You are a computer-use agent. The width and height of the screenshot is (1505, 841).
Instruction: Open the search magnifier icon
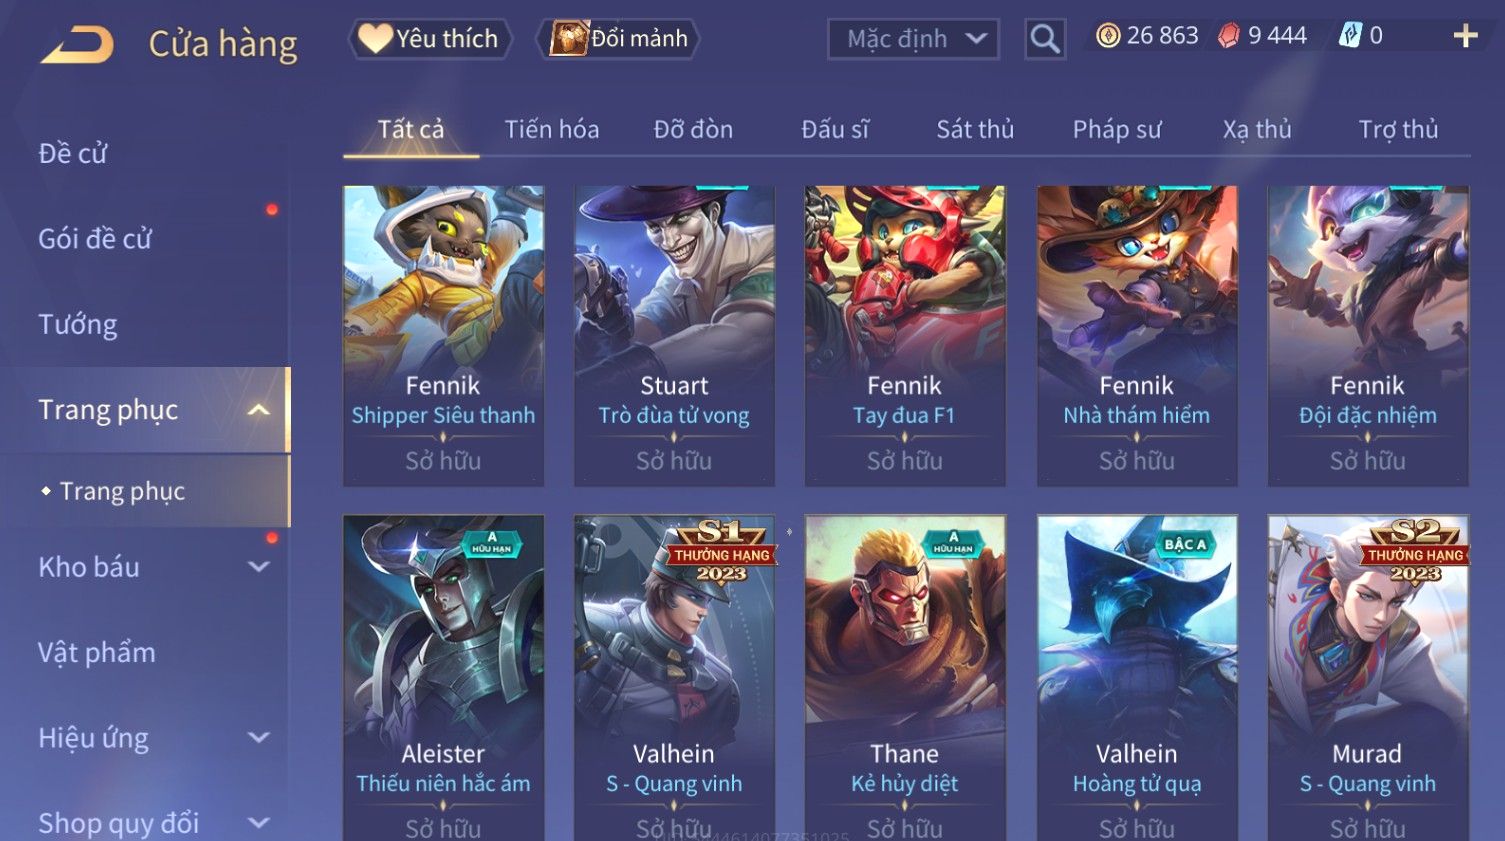coord(1045,39)
